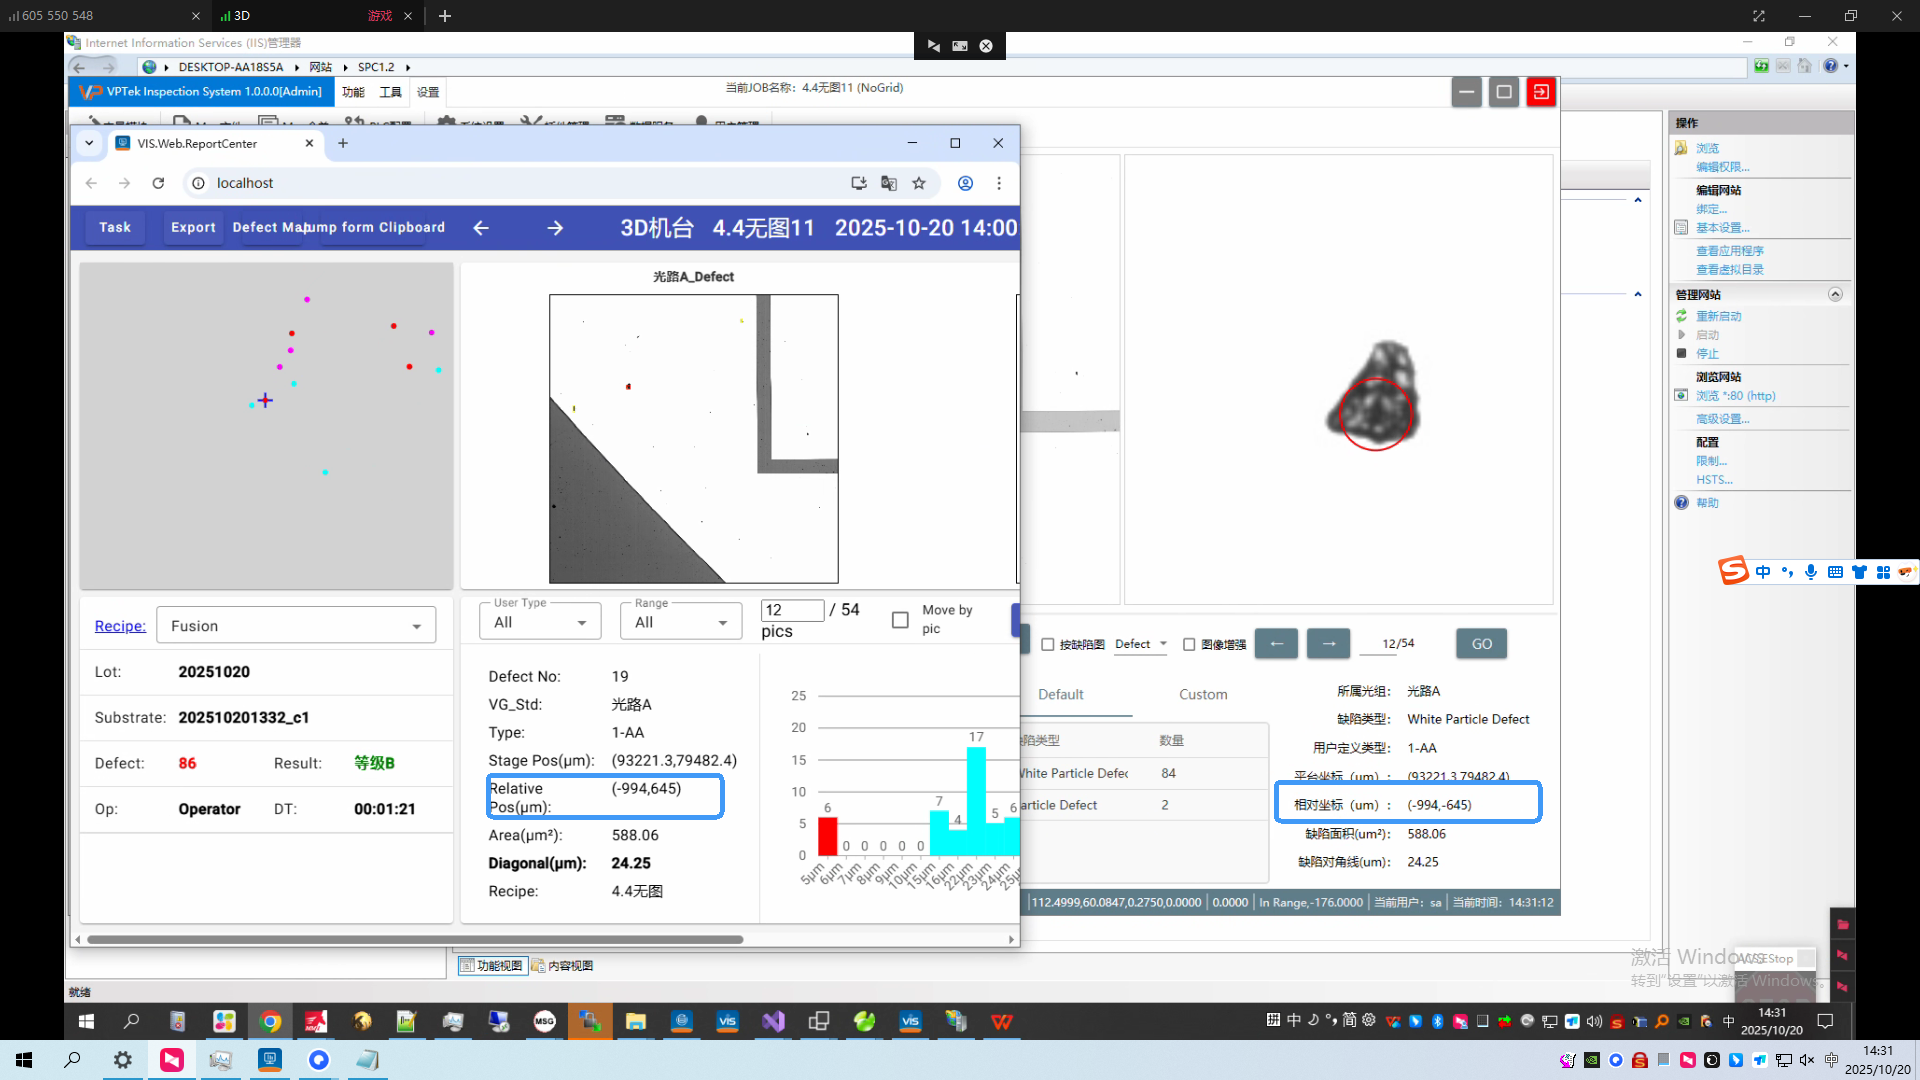Open the User Type dropdown

click(540, 622)
